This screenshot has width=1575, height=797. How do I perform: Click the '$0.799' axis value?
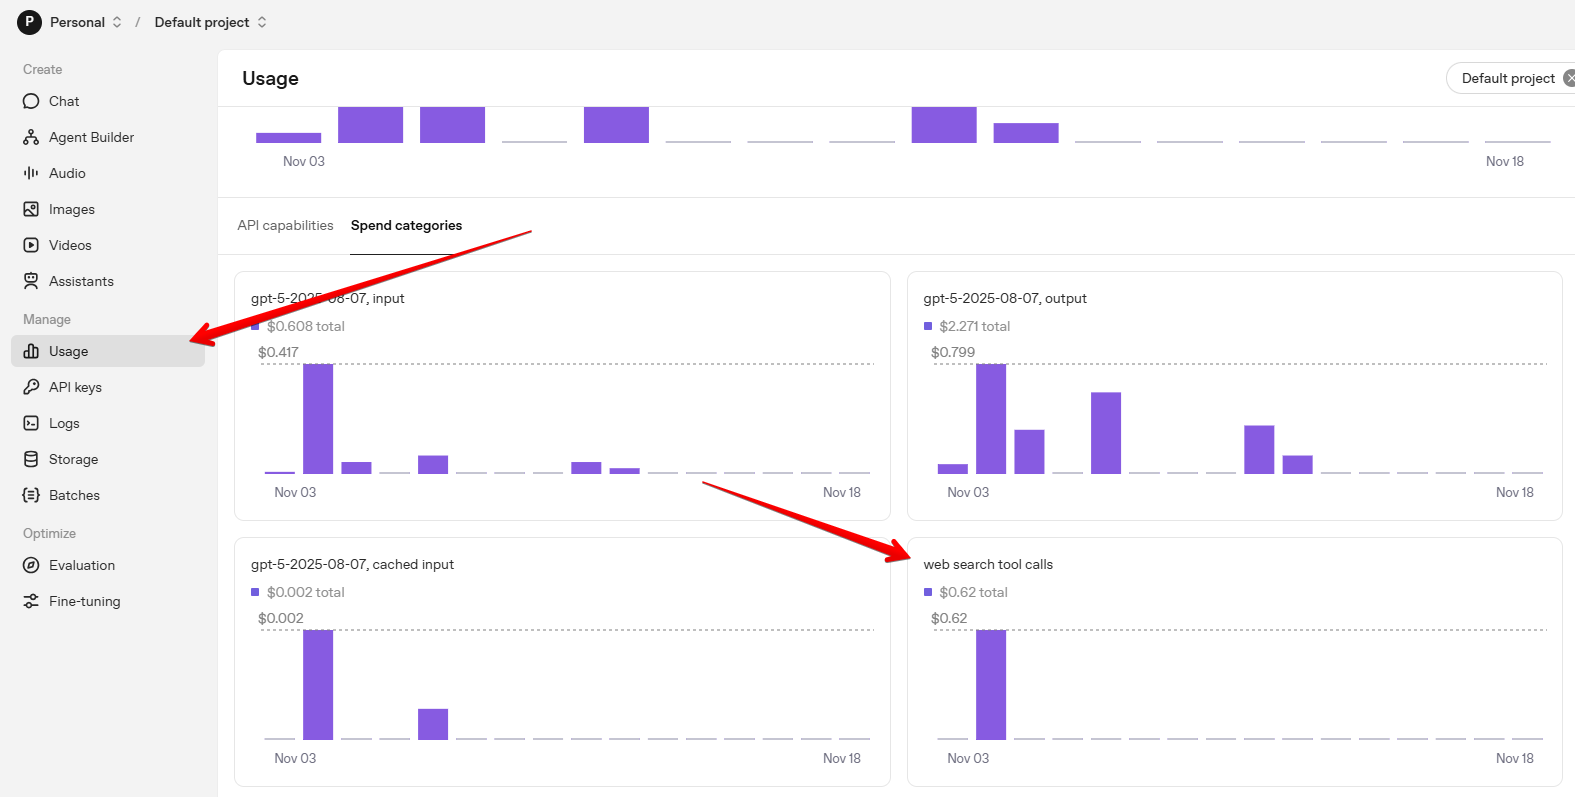click(x=953, y=352)
